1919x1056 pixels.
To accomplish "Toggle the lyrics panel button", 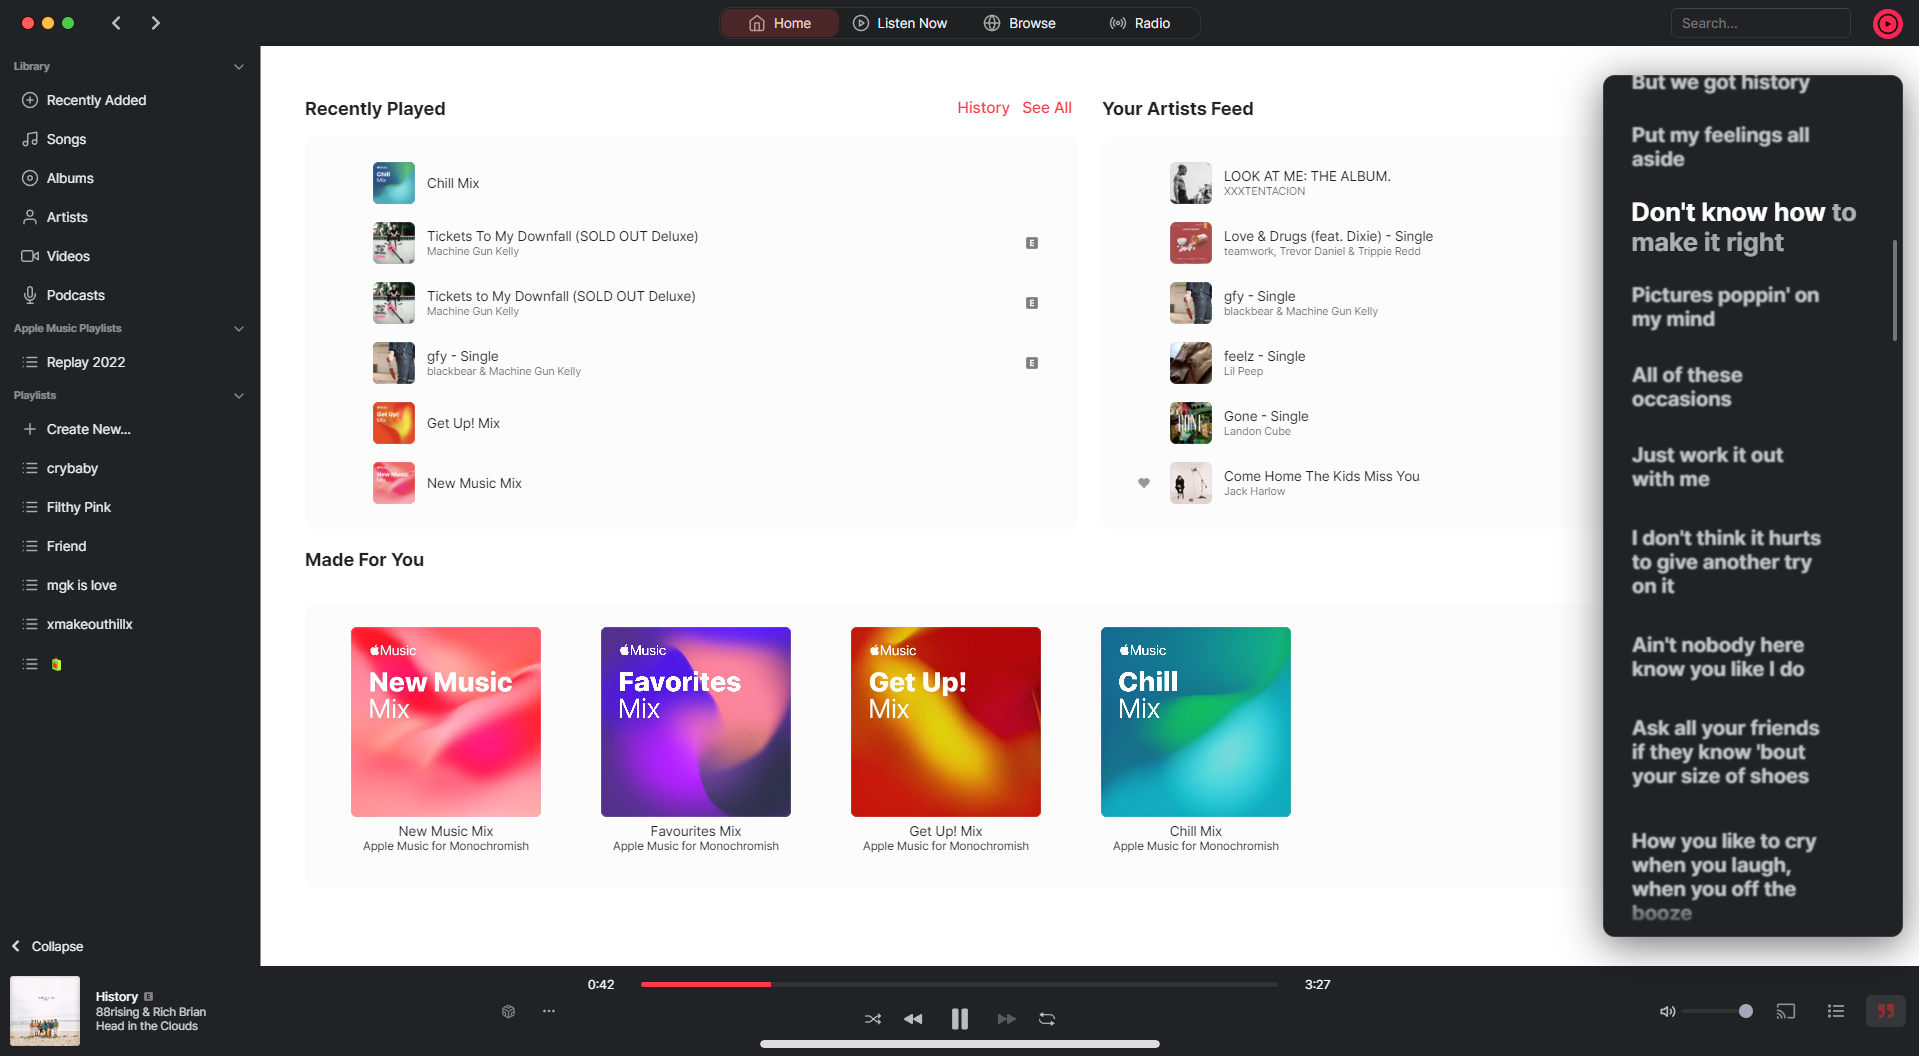I will (1886, 1011).
